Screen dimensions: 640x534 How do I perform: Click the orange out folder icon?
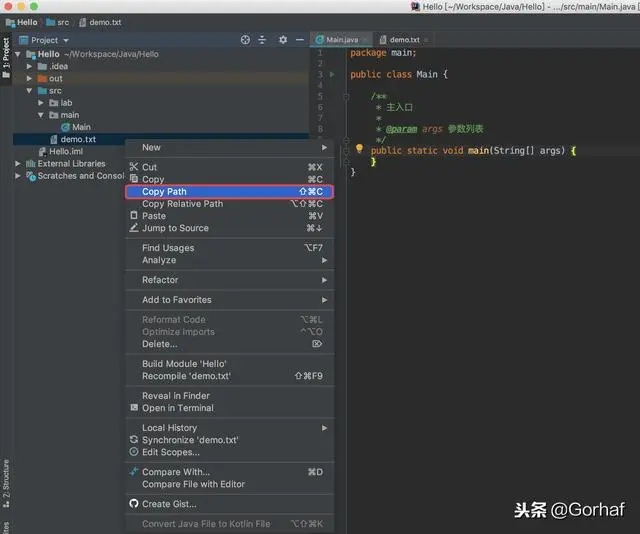pyautogui.click(x=42, y=78)
